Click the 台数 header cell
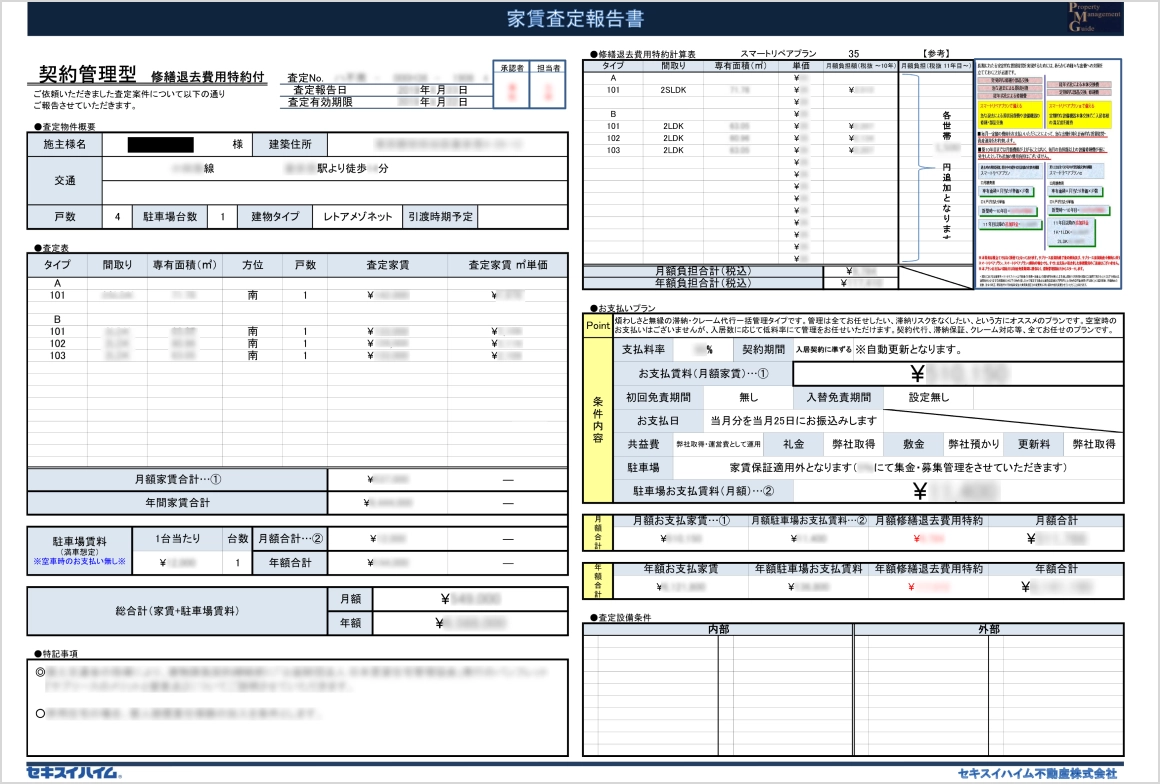This screenshot has width=1160, height=784. (x=237, y=538)
